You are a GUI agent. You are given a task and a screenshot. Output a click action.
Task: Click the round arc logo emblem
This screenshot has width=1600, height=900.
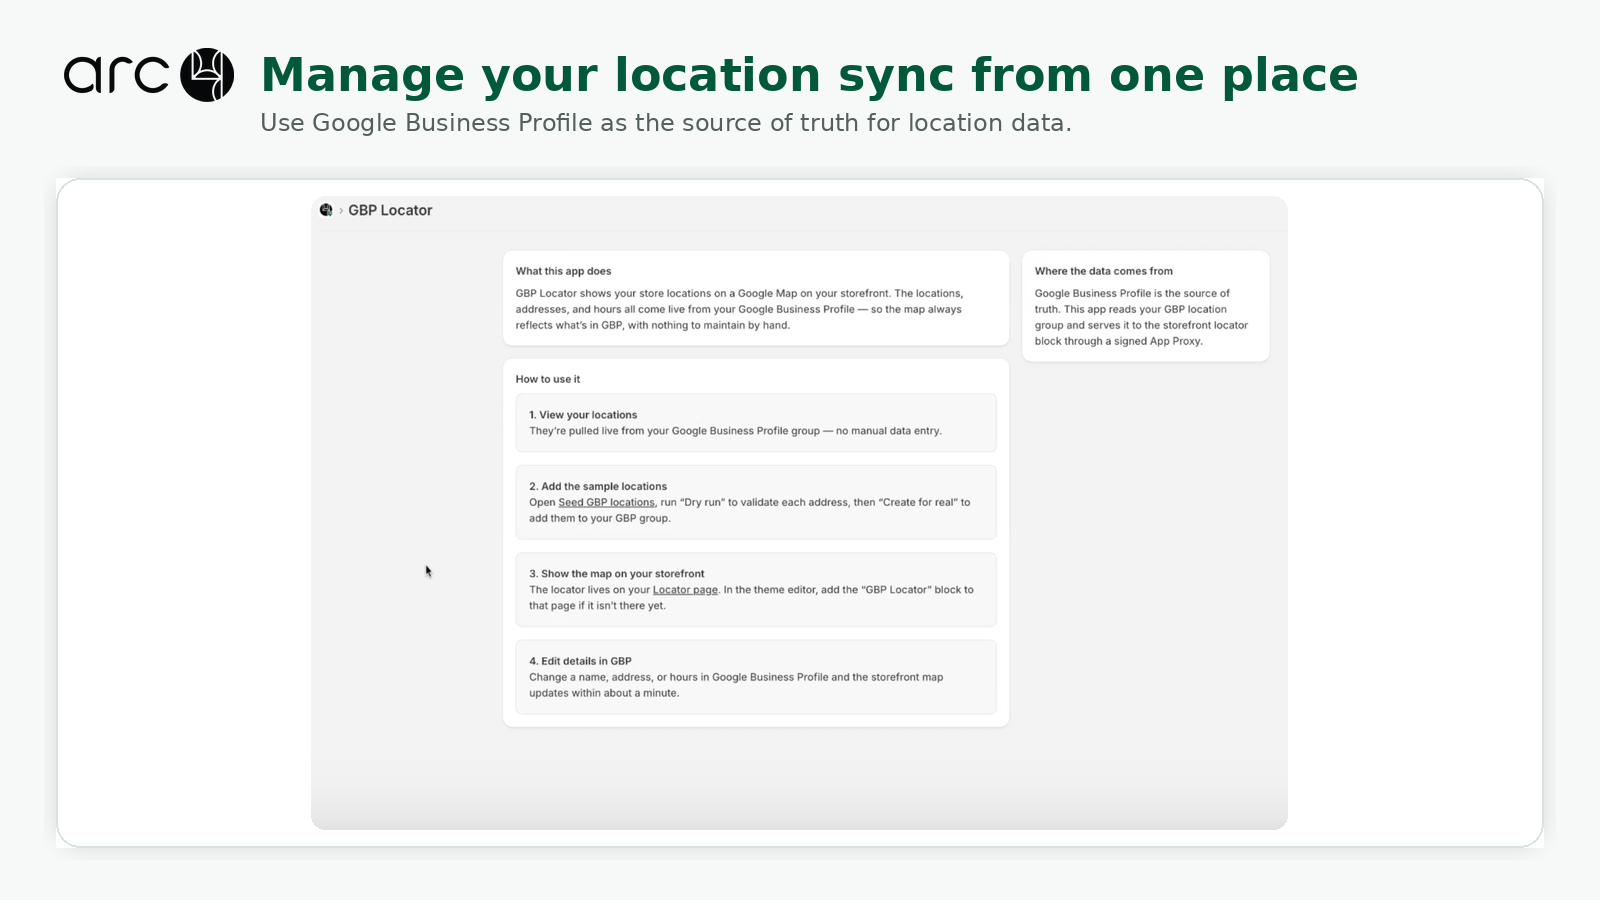tap(207, 75)
